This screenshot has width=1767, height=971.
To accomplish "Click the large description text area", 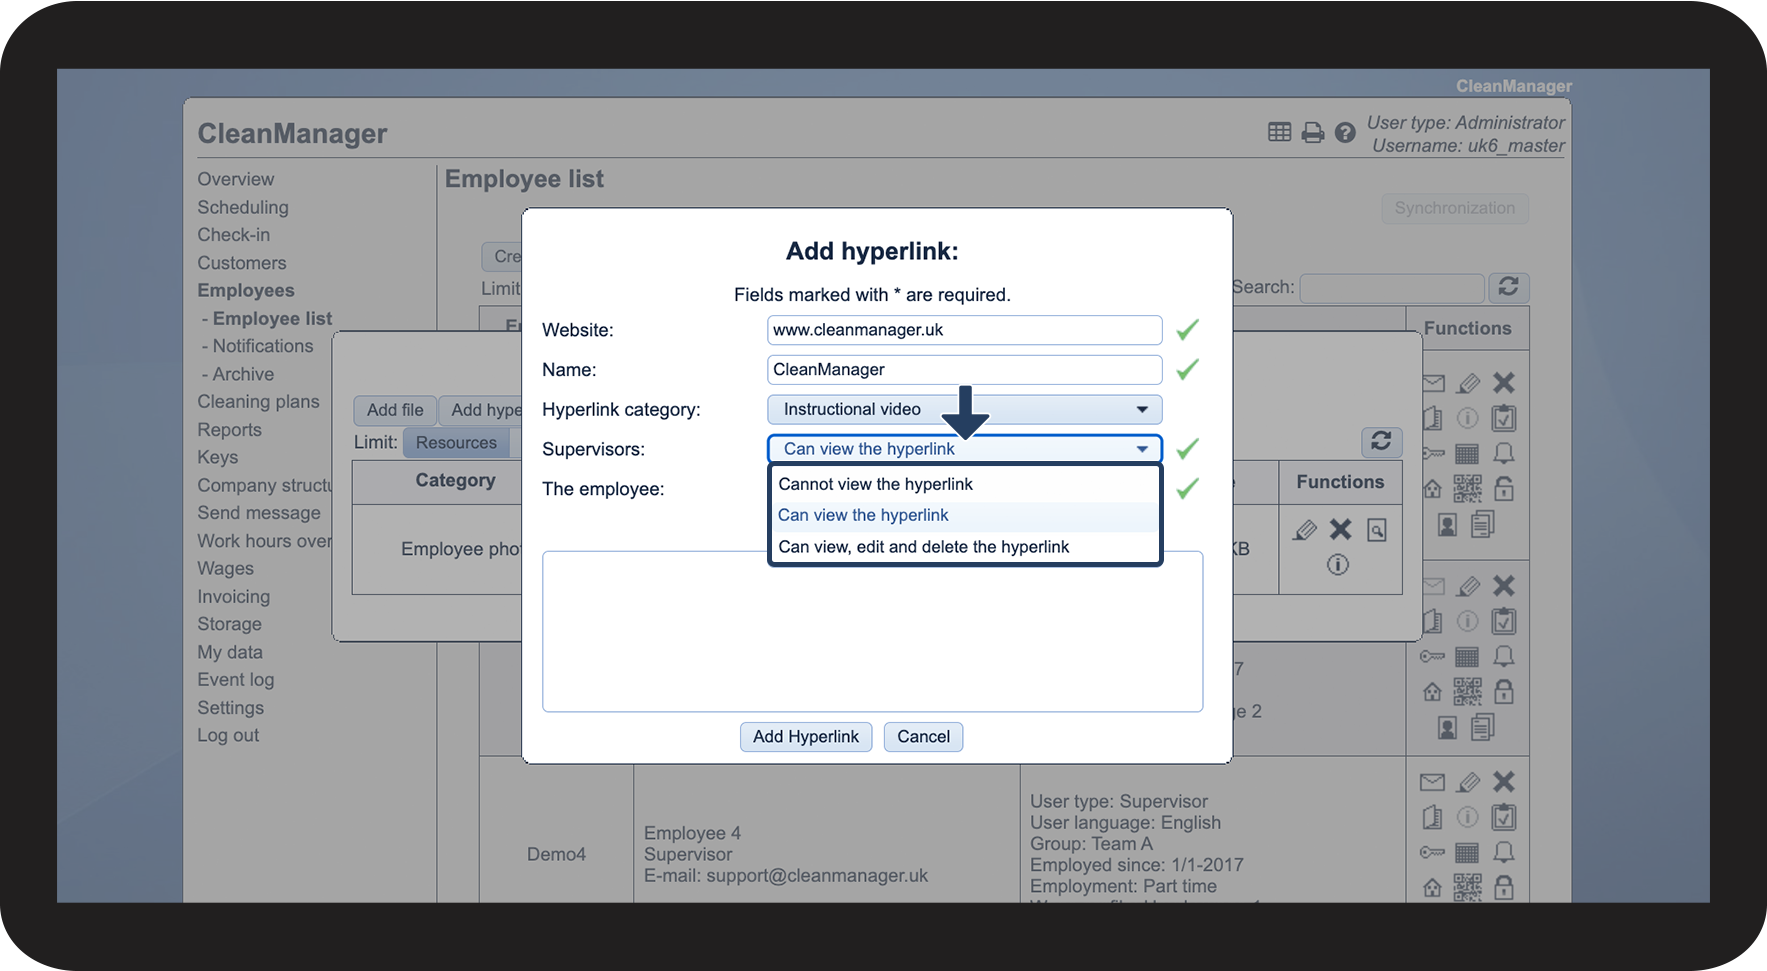I will click(x=872, y=631).
